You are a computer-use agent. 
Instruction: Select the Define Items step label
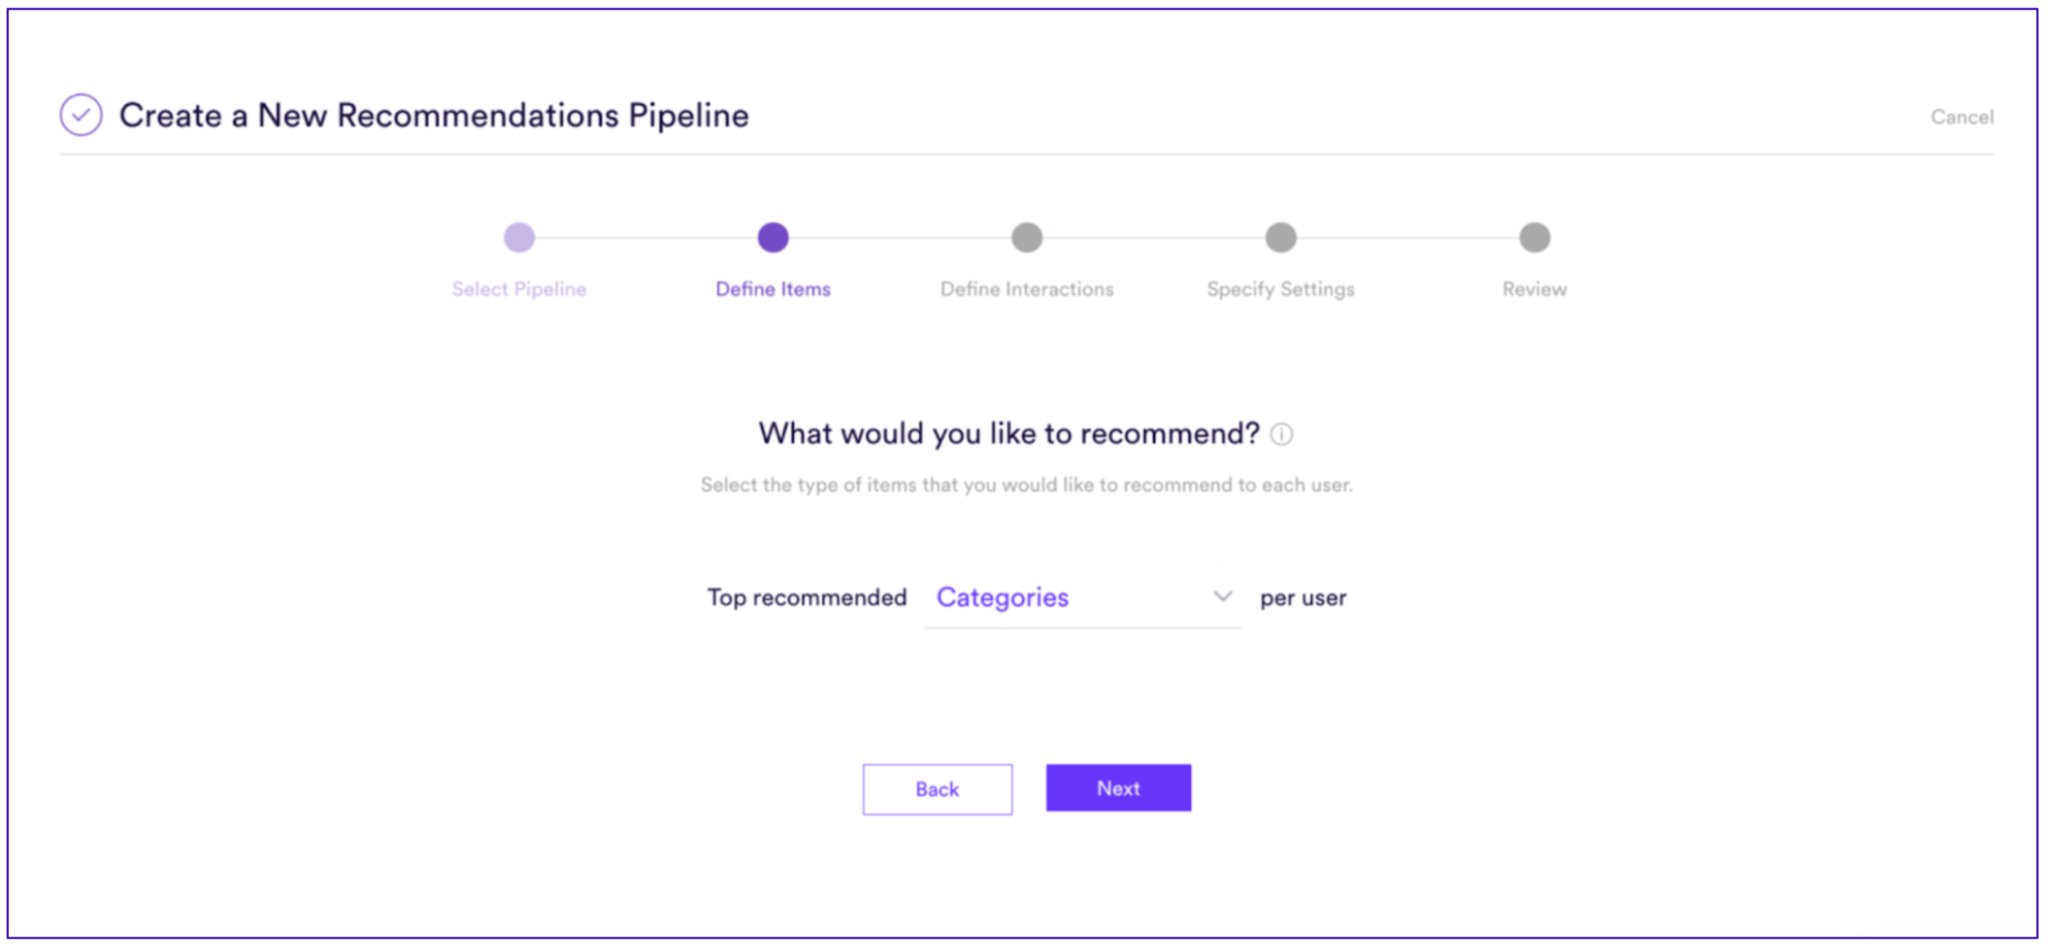(x=772, y=289)
